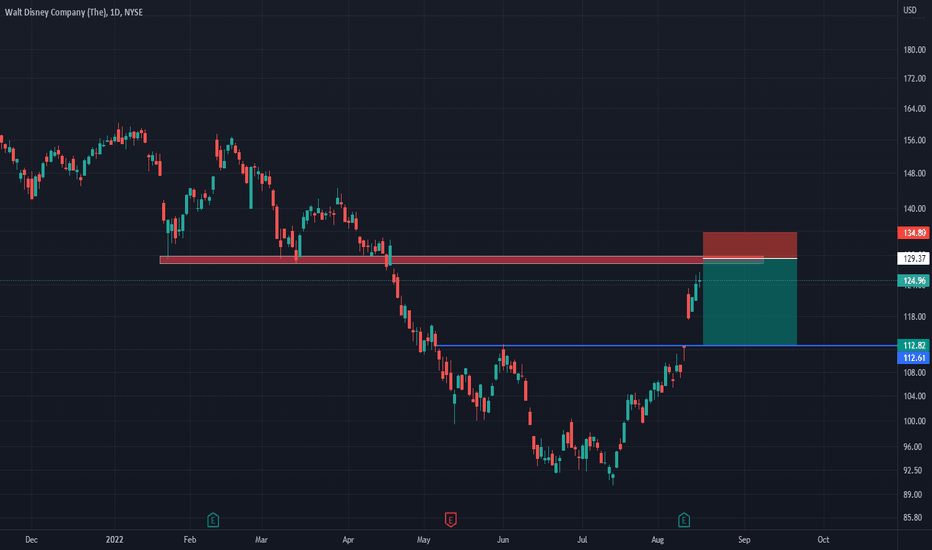Click the 85.80 price axis value
This screenshot has height=550, width=932.
point(912,518)
